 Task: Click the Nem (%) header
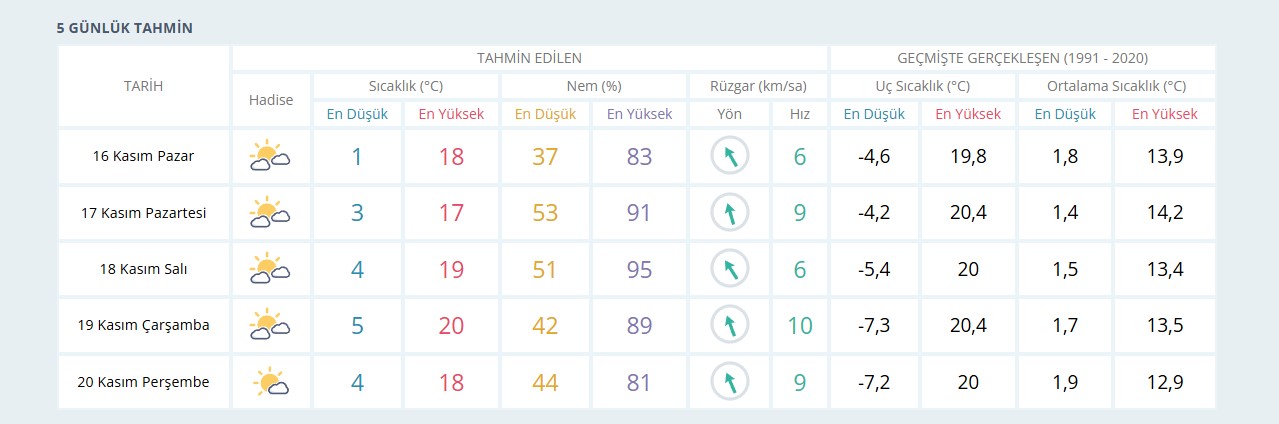point(594,86)
